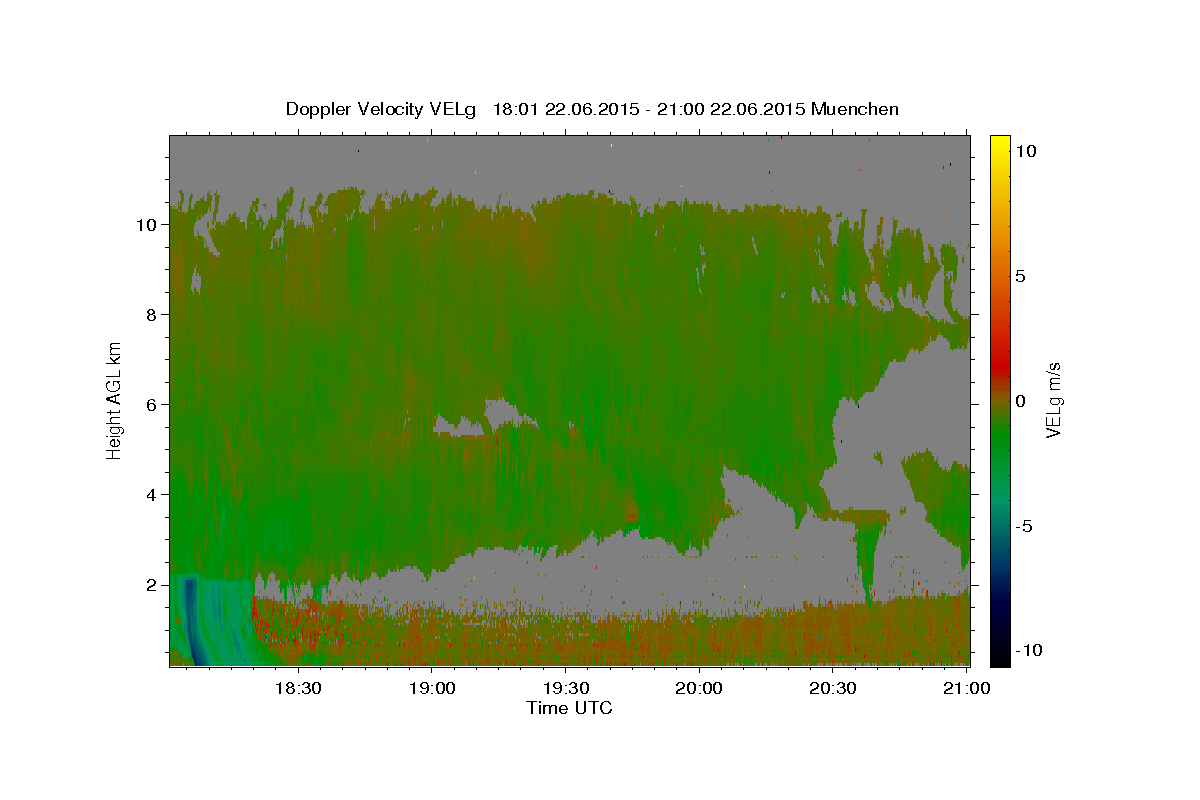Click the plot title 'Doppler Velocity VELg'
The height and width of the screenshot is (800, 1200).
point(381,109)
